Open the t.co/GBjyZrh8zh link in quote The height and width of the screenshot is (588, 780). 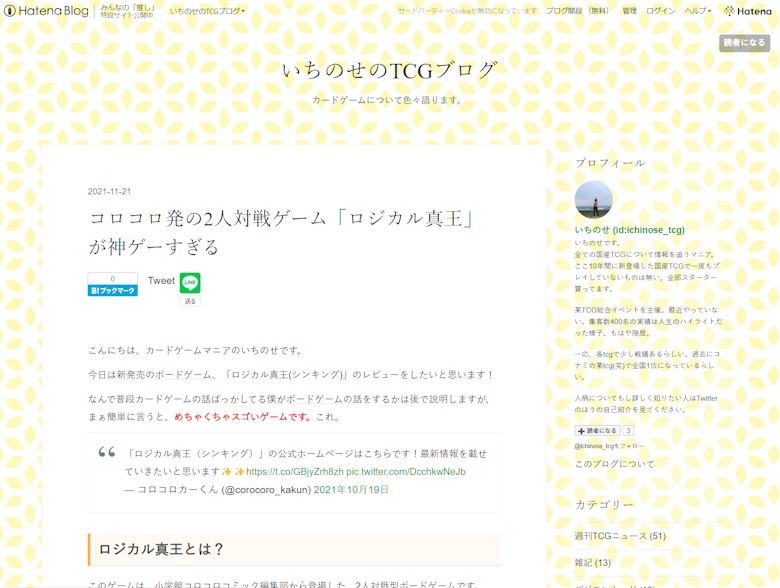coord(295,471)
